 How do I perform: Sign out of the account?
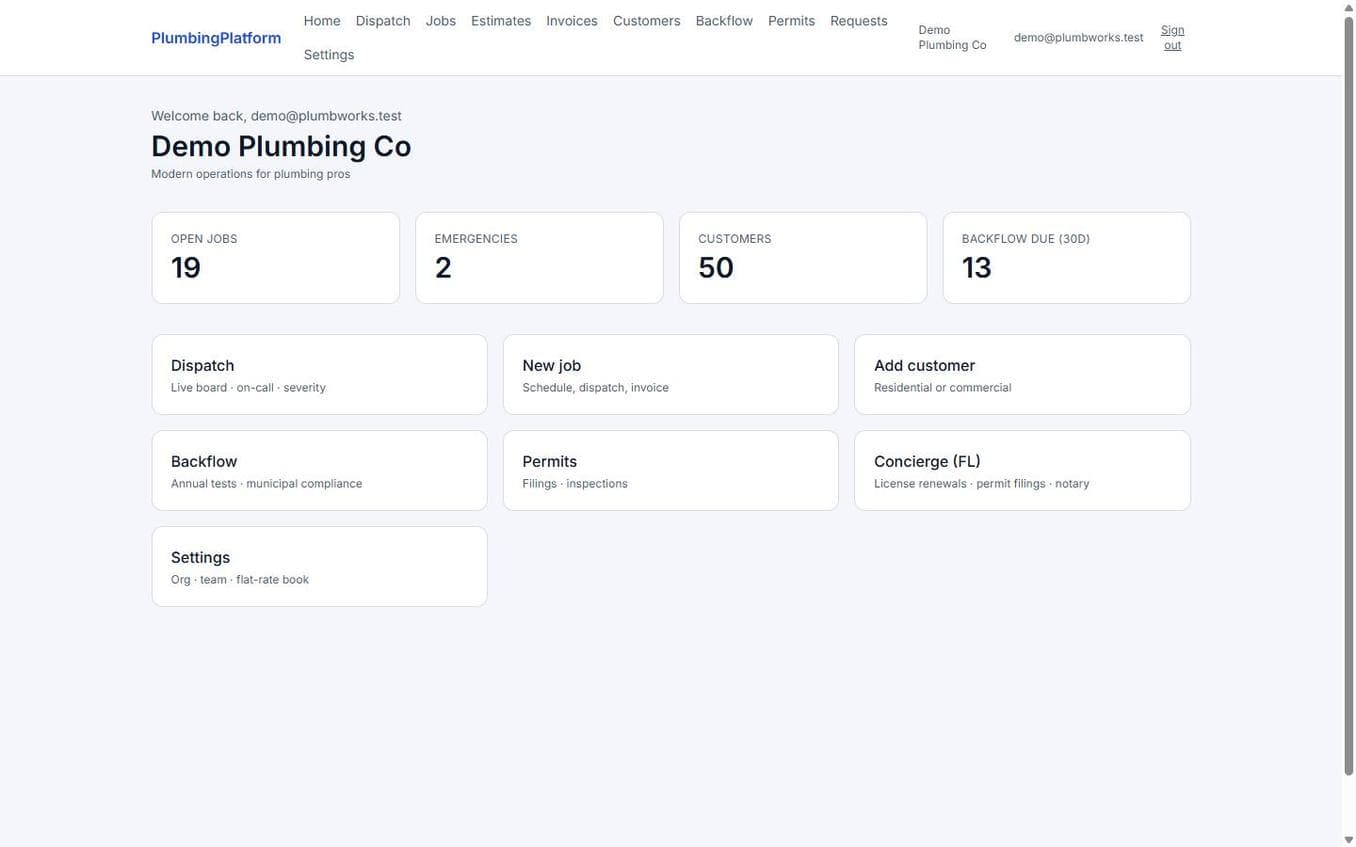click(1173, 38)
